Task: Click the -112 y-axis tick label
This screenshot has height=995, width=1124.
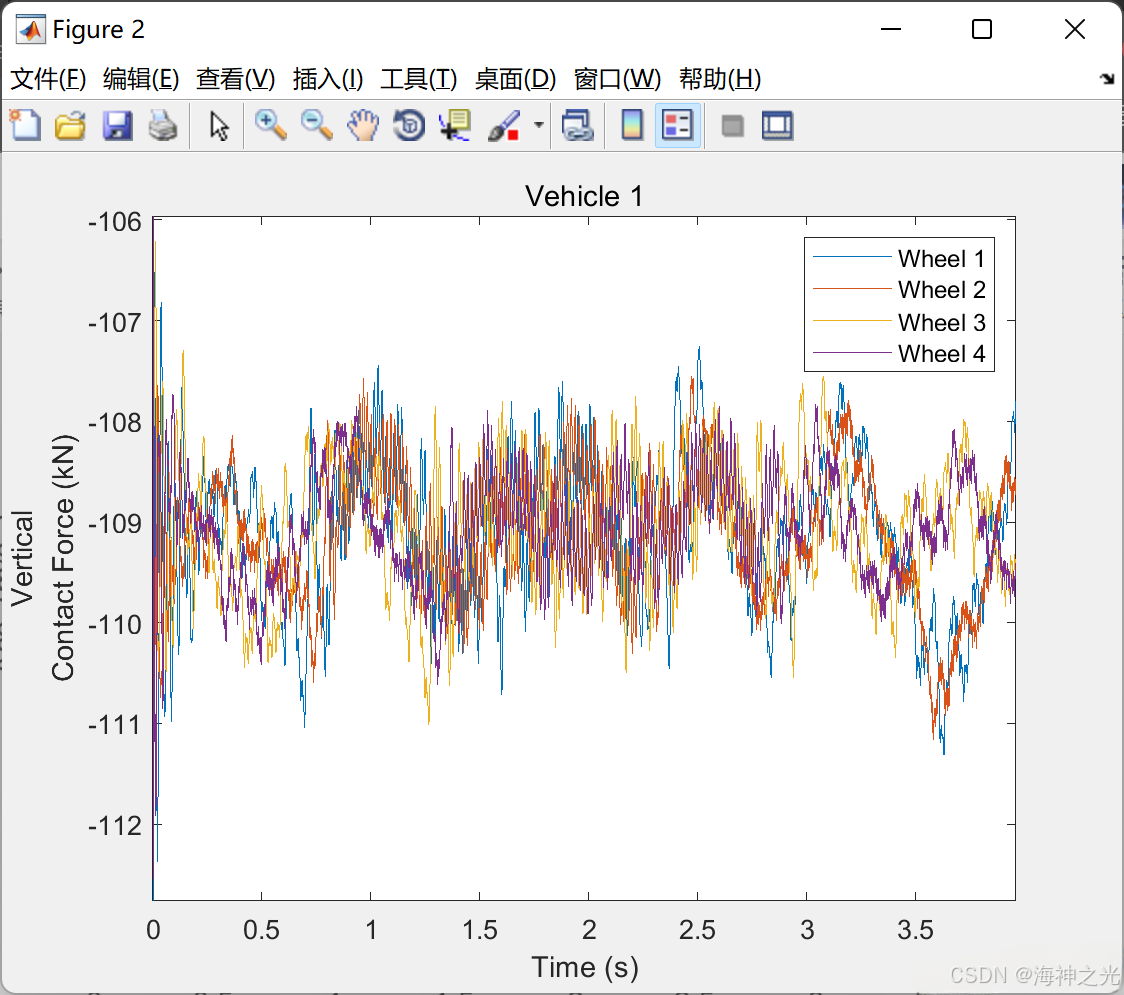Action: point(115,826)
